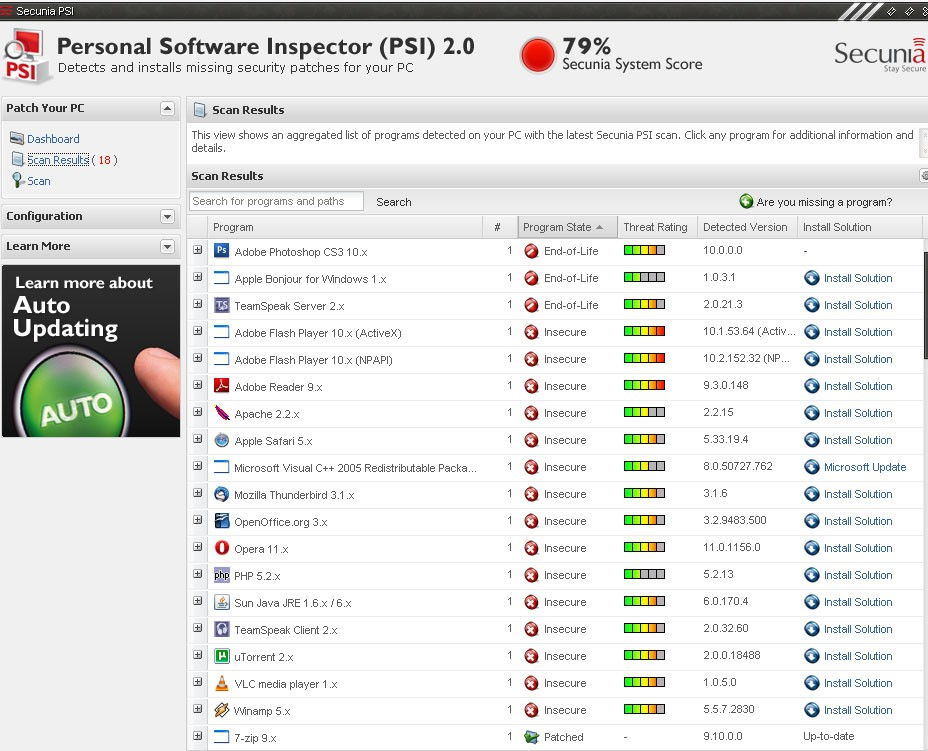Click the threat rating bar for Apple Bonjour
Screen dimensions: 928x751
[x=644, y=277]
